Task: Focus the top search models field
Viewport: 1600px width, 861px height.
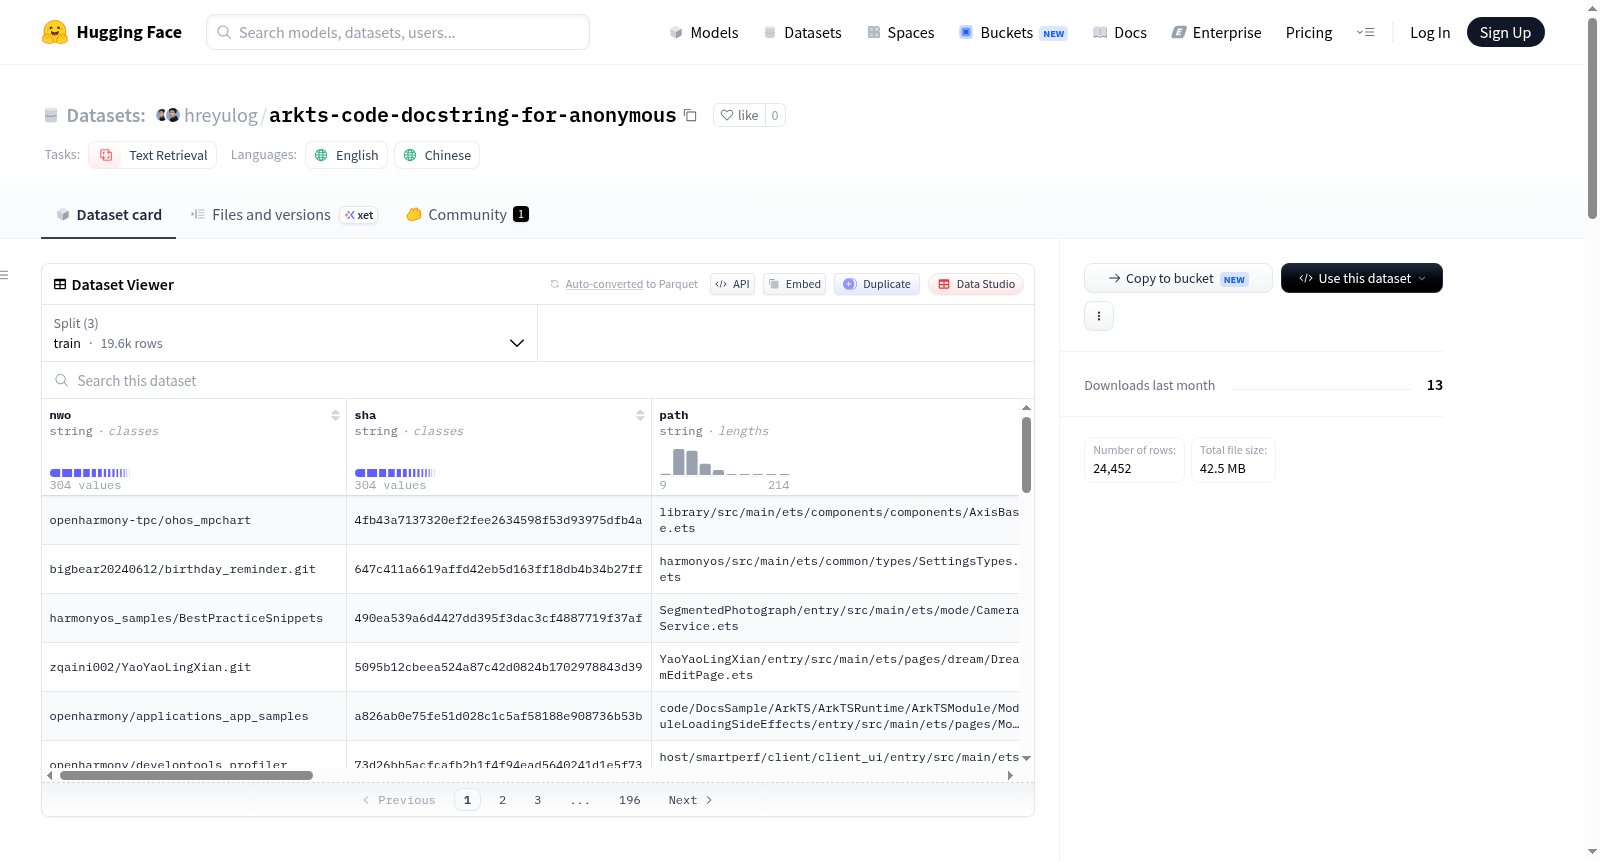Action: pyautogui.click(x=398, y=32)
